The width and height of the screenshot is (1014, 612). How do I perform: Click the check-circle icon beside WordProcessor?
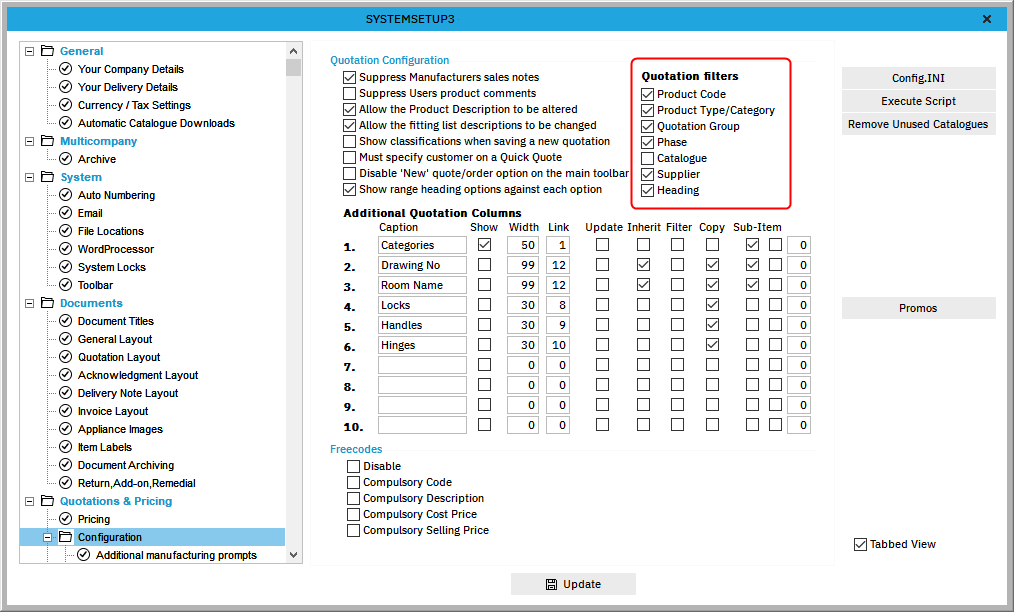tap(65, 249)
